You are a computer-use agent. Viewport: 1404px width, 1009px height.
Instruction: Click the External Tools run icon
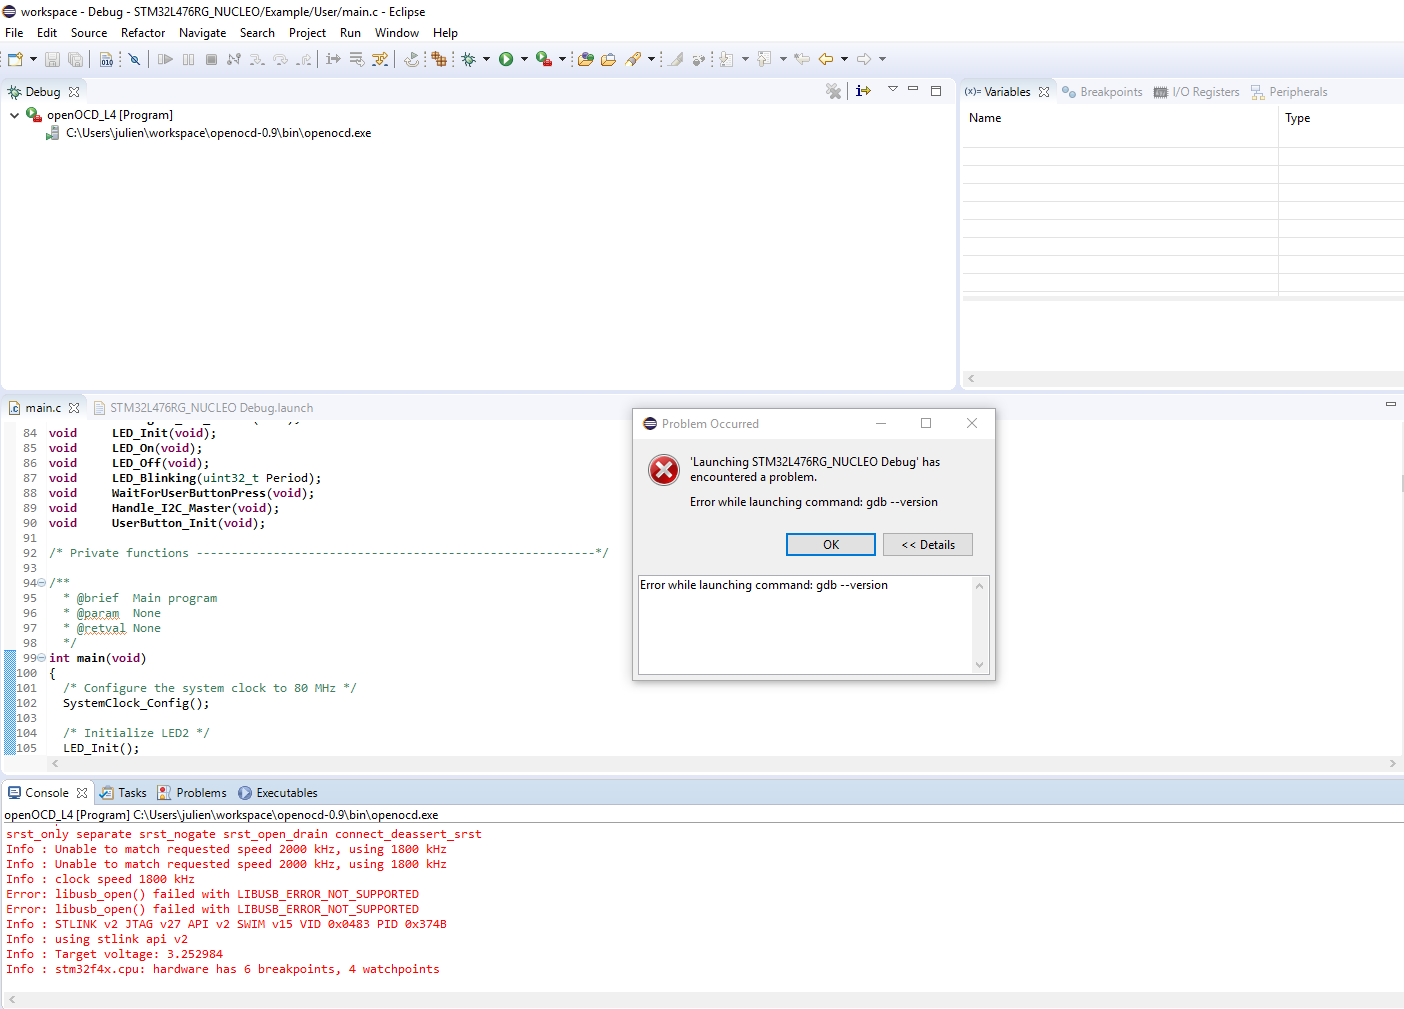(x=544, y=59)
